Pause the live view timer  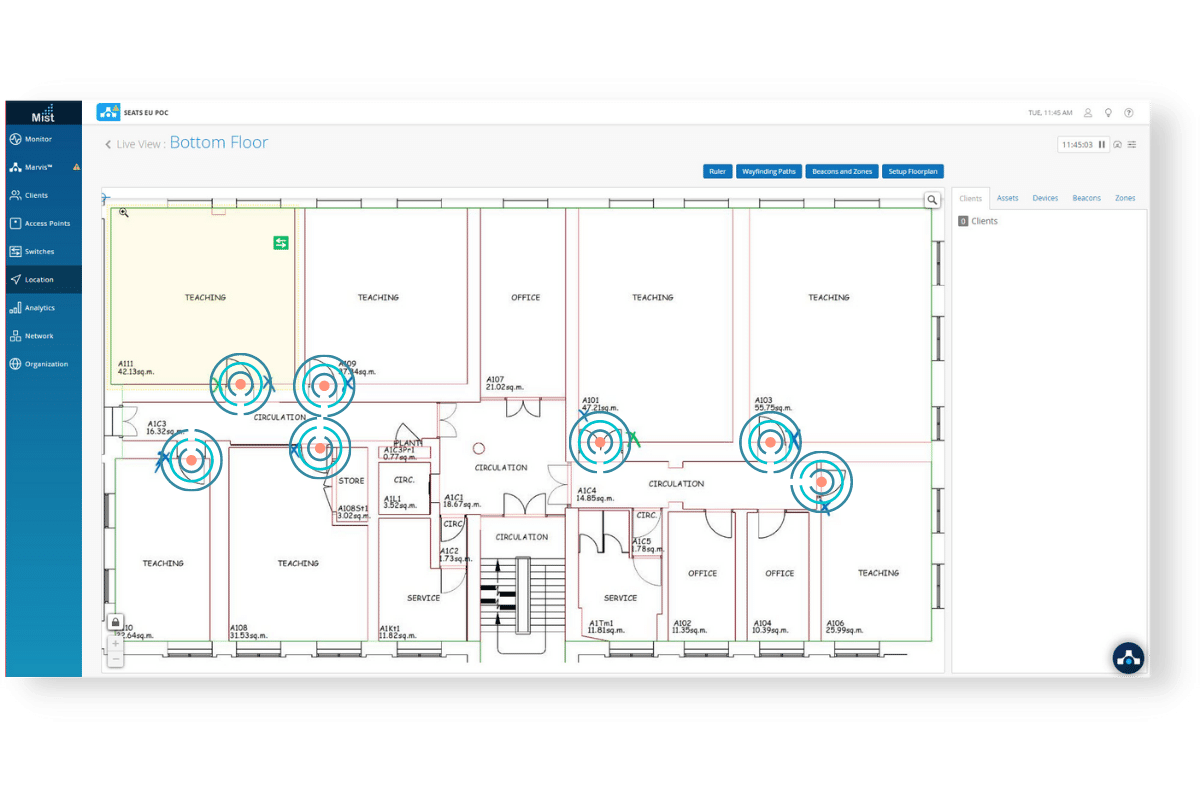pos(1103,144)
